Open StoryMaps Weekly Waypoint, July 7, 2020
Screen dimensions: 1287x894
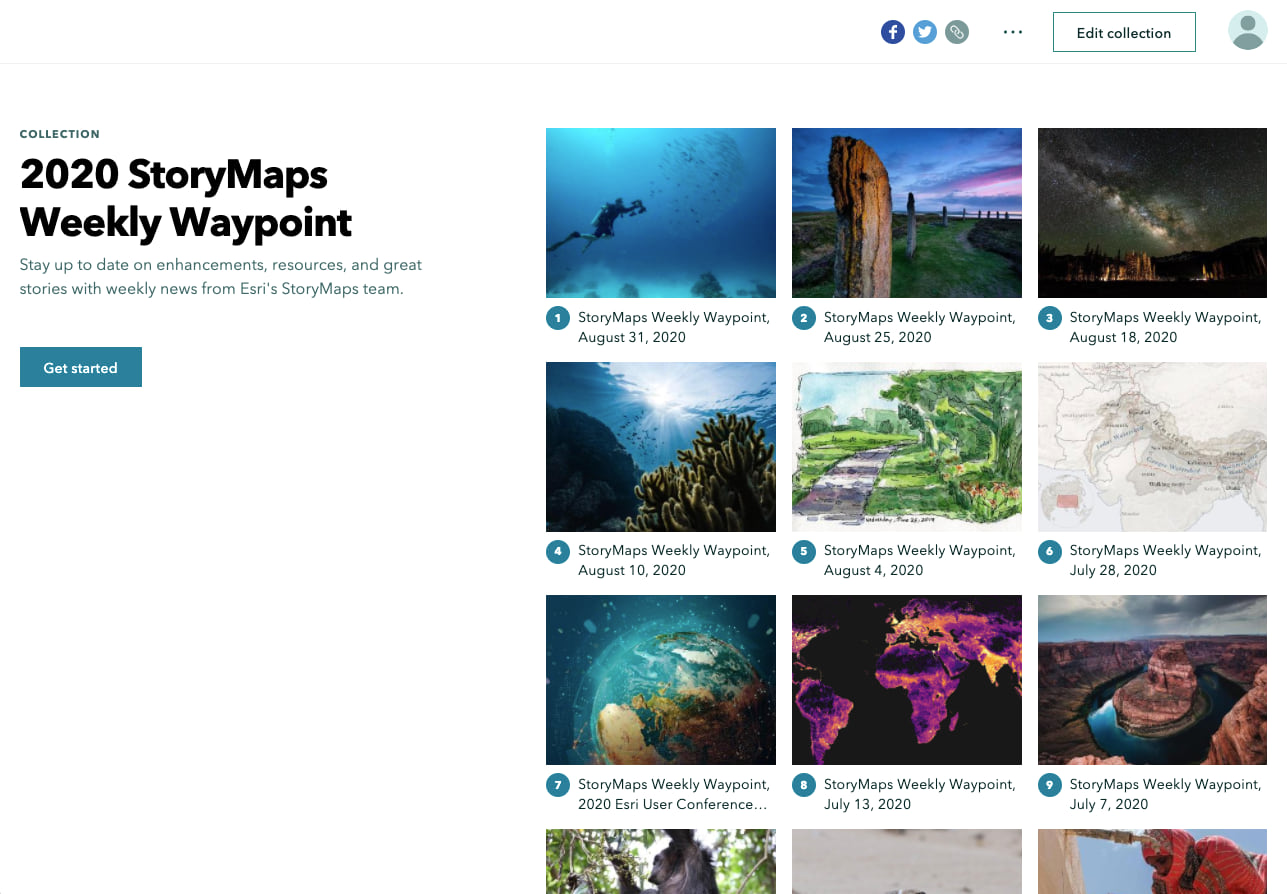point(1166,794)
